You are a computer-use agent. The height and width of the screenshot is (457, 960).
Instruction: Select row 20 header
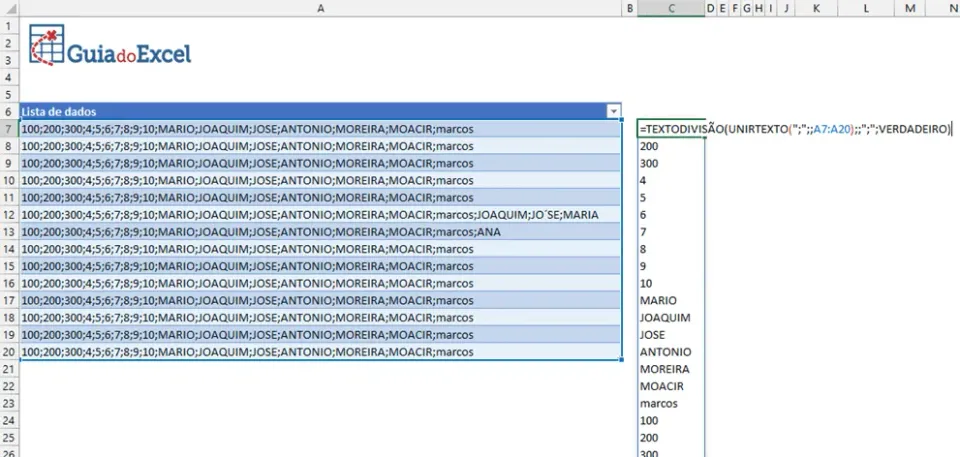point(9,352)
